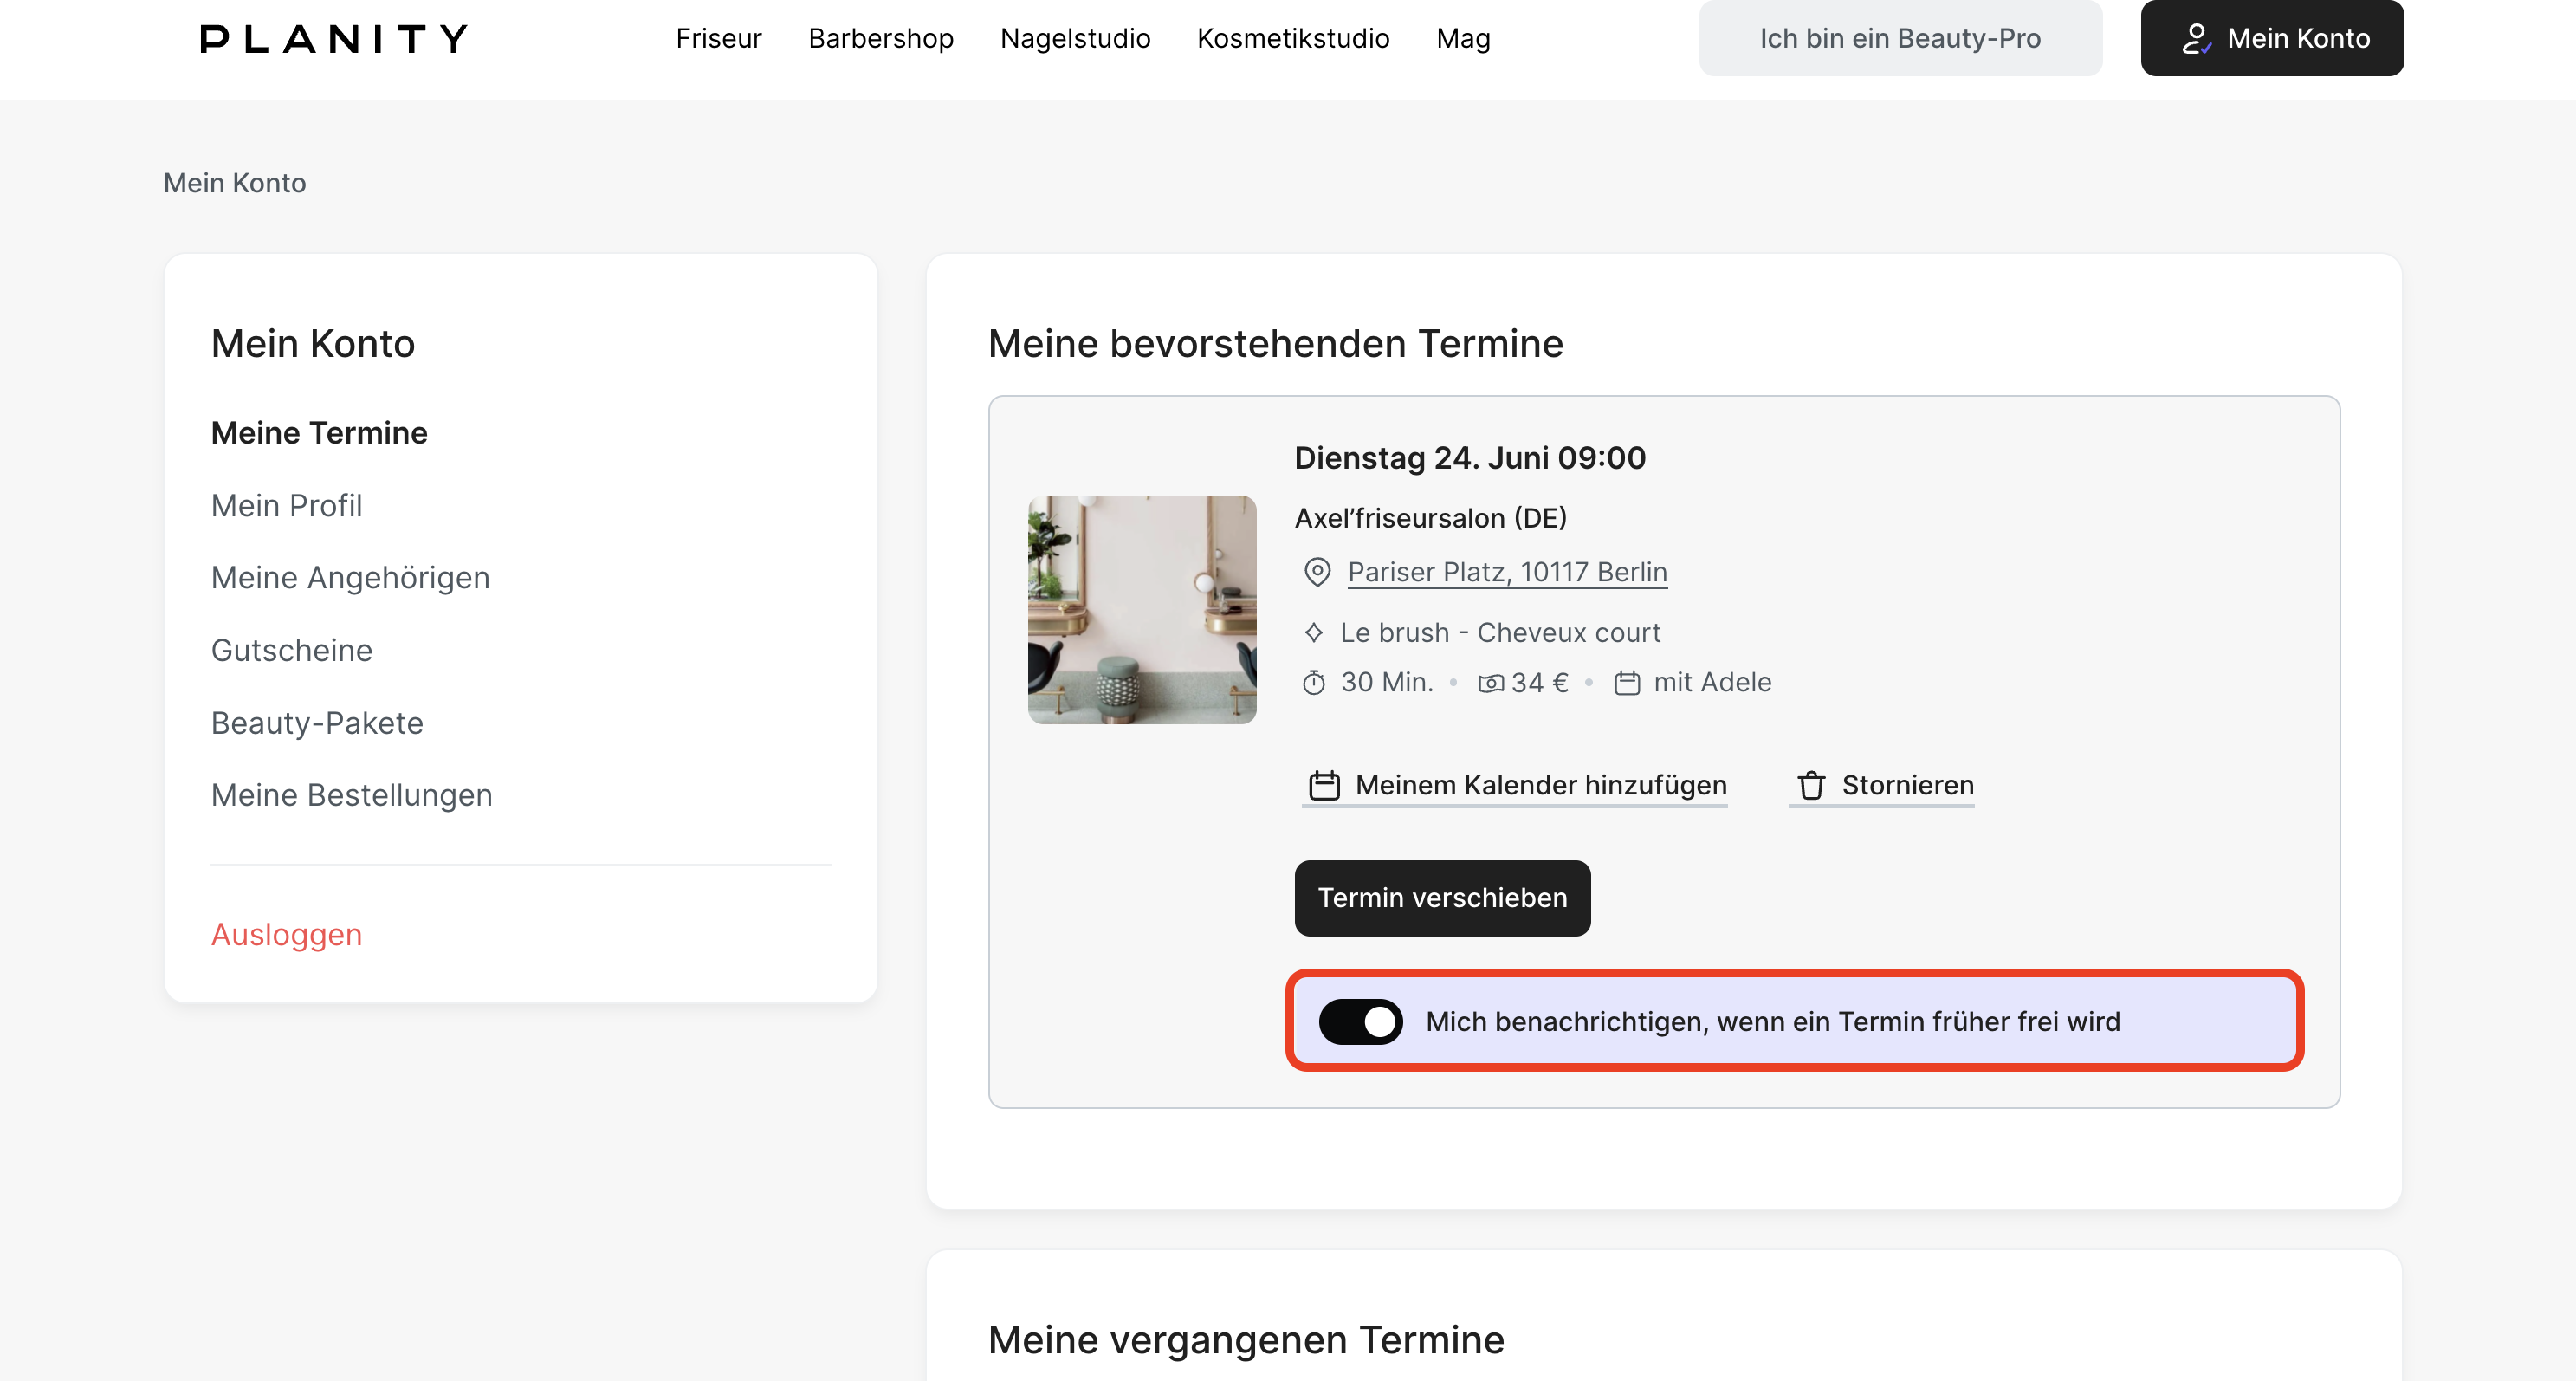
Task: Click the user icon in Mein Konto button
Action: (2196, 39)
